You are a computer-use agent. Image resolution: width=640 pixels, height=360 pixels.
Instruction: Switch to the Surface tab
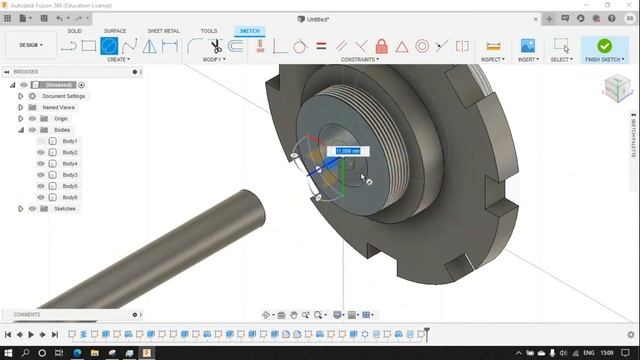115,31
